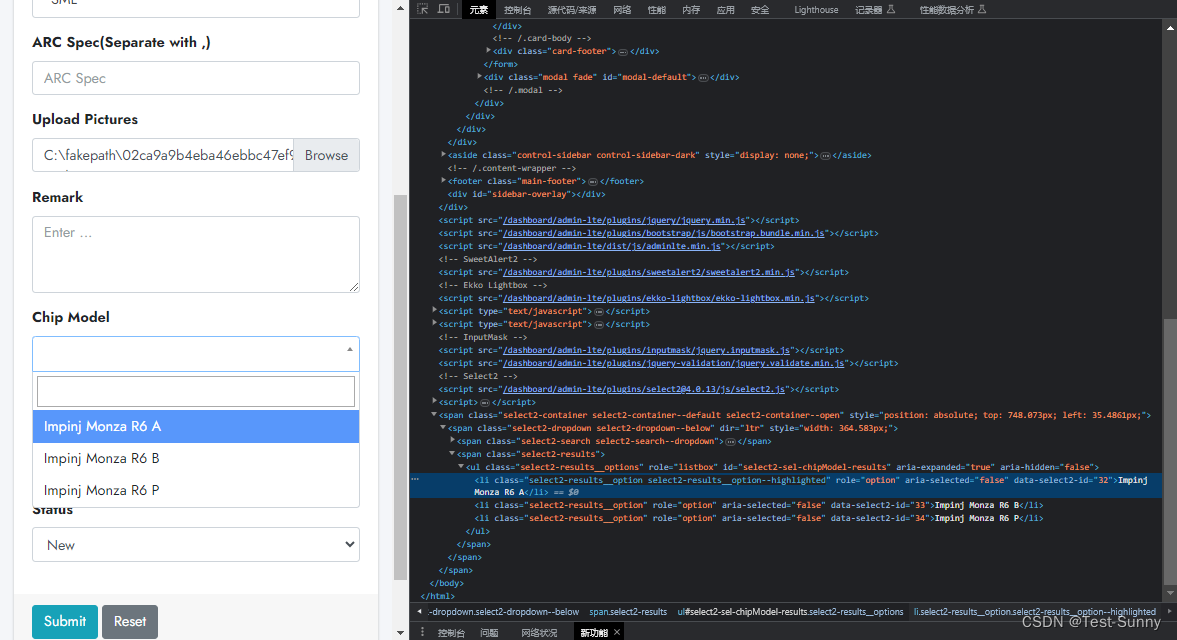
Task: Expand the modal-default div node
Action: pyautogui.click(x=480, y=77)
